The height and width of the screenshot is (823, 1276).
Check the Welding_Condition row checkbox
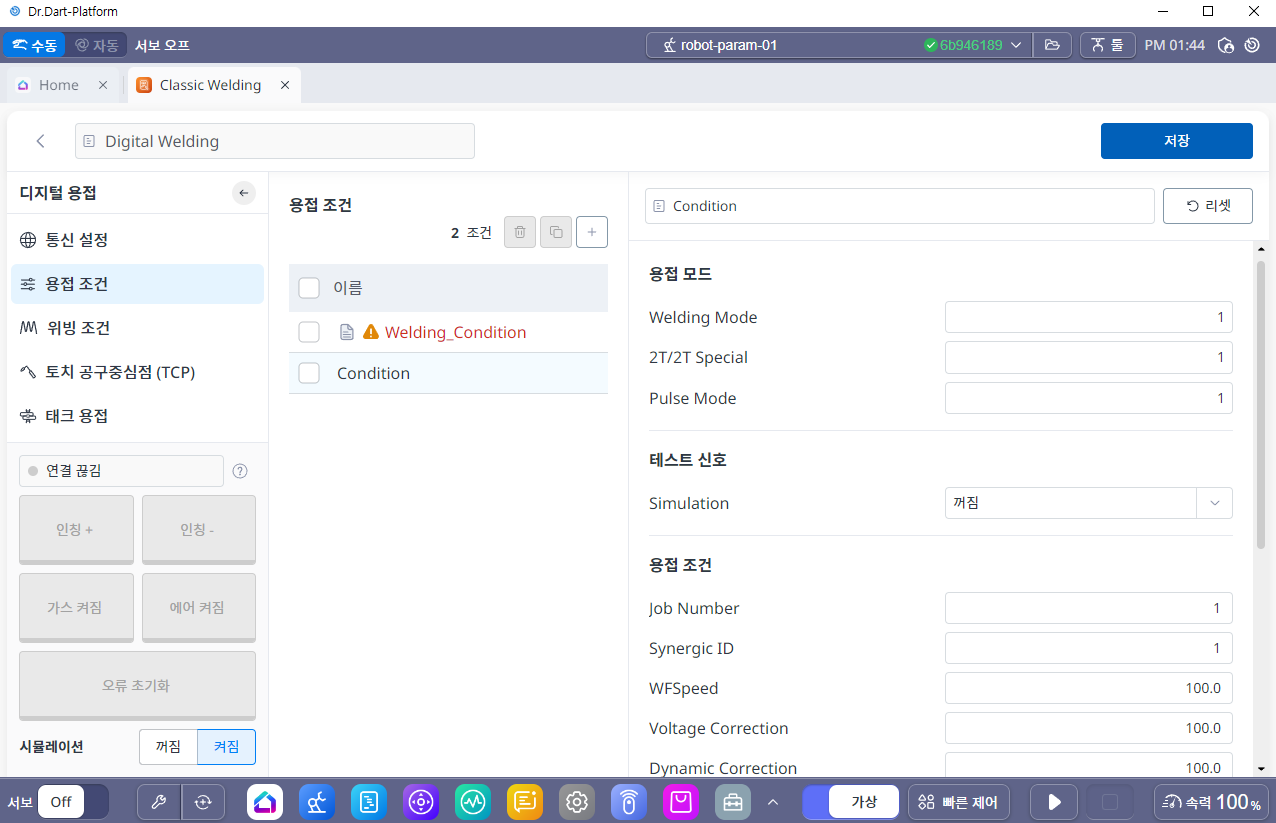(309, 332)
